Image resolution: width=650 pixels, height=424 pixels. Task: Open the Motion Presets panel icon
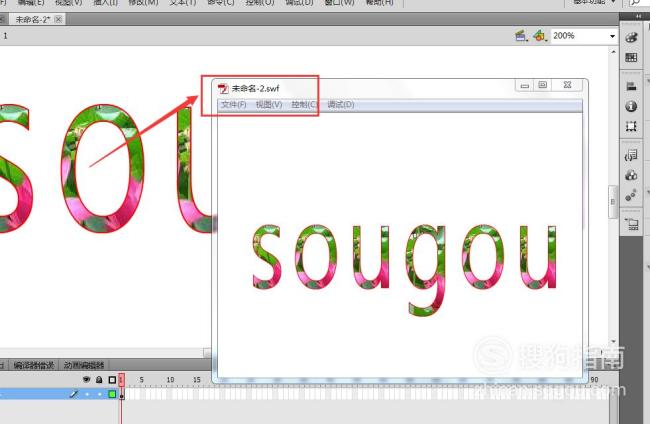pos(631,195)
